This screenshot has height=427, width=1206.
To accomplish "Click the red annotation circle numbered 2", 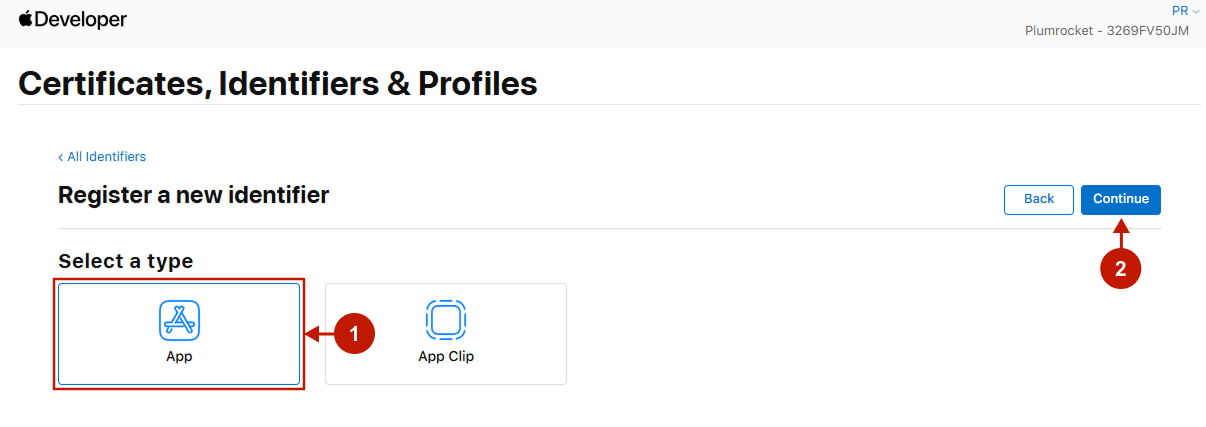I will (x=1120, y=268).
